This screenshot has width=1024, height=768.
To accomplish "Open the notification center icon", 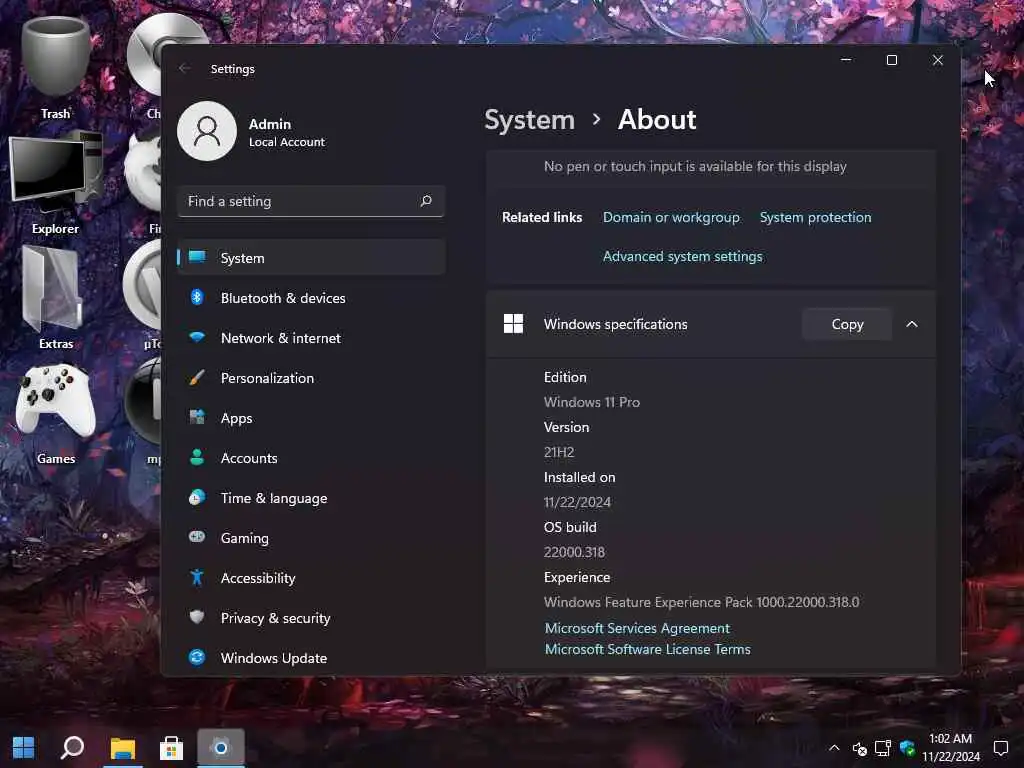I will tap(1000, 748).
